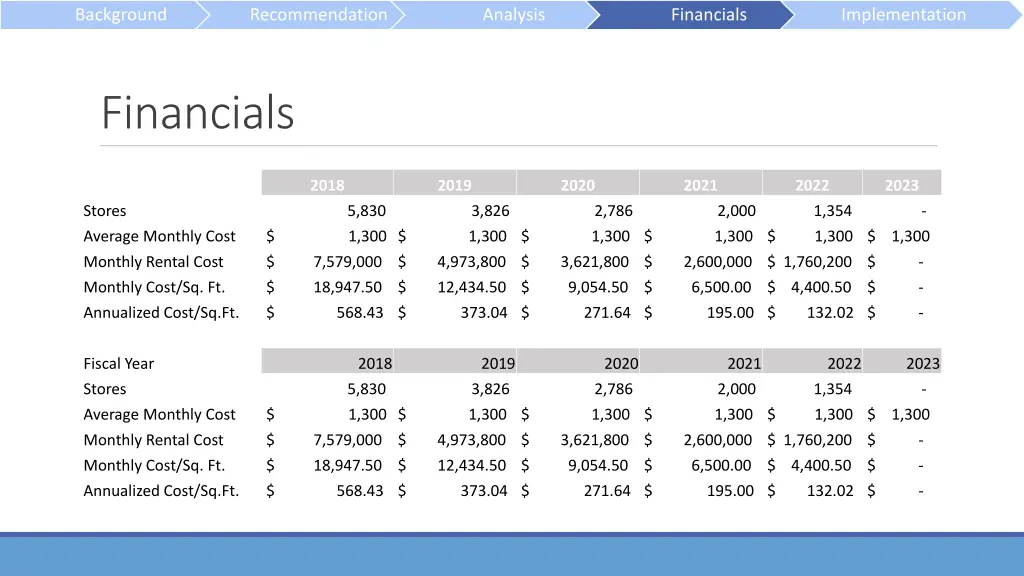Click 9,054.50 in the Fiscal Year table
Image resolution: width=1024 pixels, height=576 pixels.
point(598,466)
